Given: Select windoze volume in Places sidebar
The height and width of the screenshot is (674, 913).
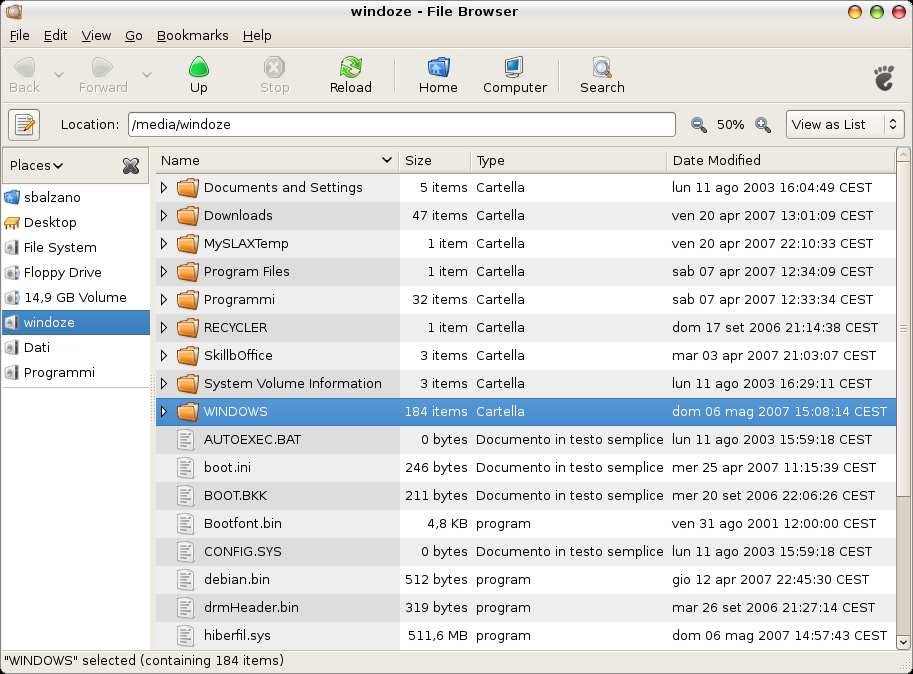Looking at the screenshot, I should pyautogui.click(x=76, y=322).
